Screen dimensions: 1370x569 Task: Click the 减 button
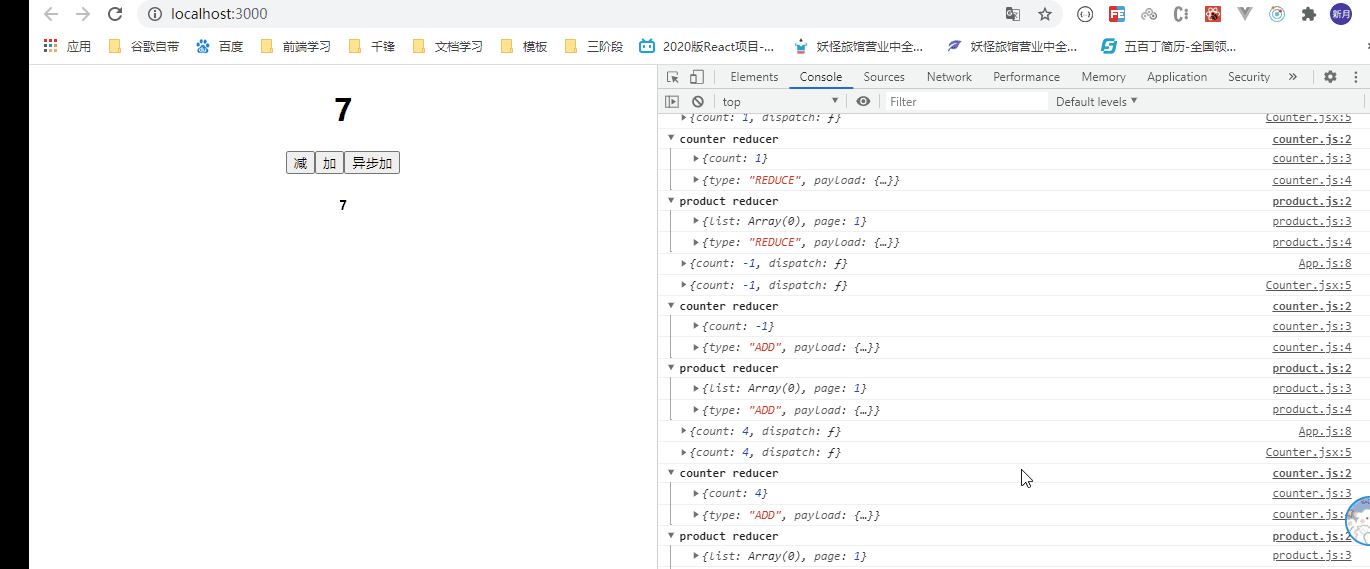pyautogui.click(x=300, y=163)
